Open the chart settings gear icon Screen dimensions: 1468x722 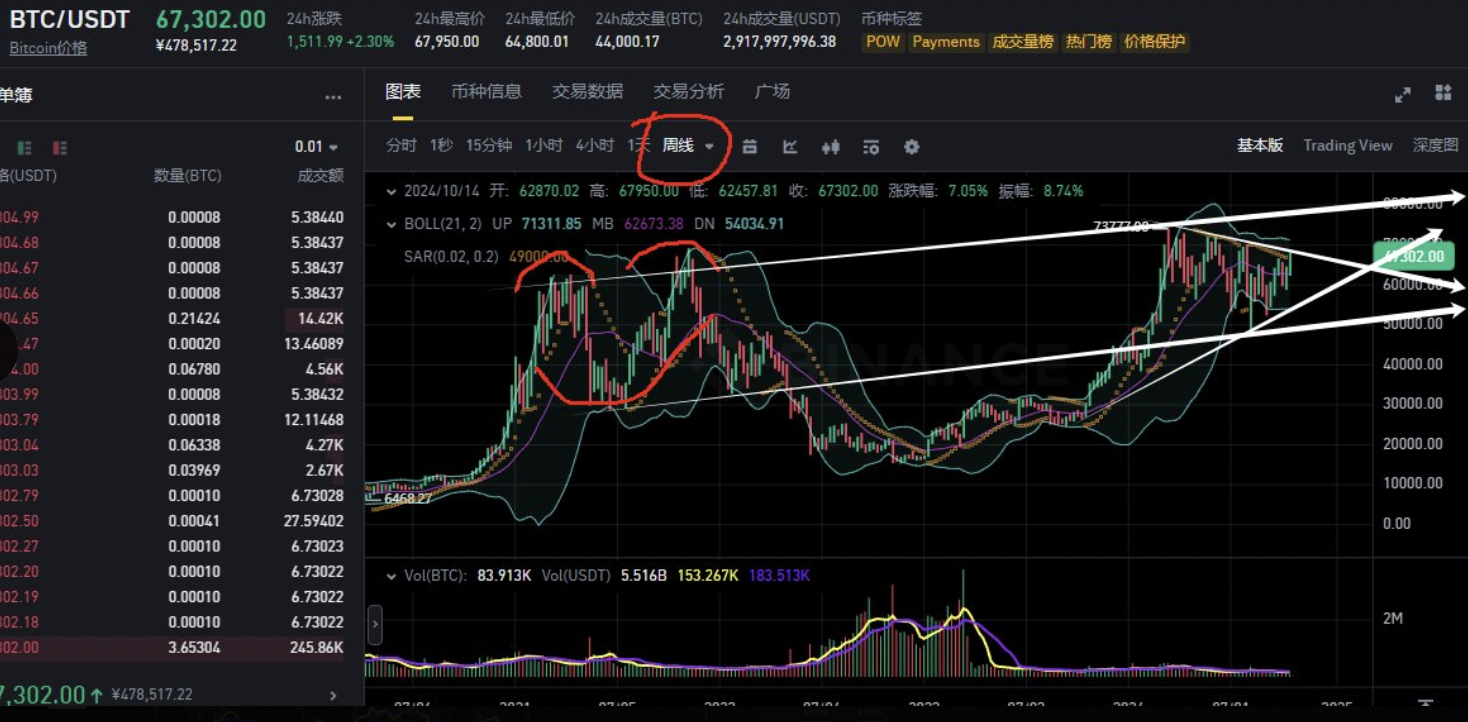coord(911,147)
